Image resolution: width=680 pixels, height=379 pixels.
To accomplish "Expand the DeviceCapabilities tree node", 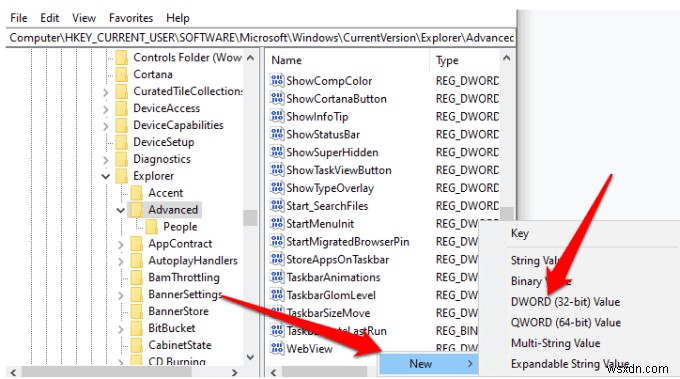I will [106, 126].
